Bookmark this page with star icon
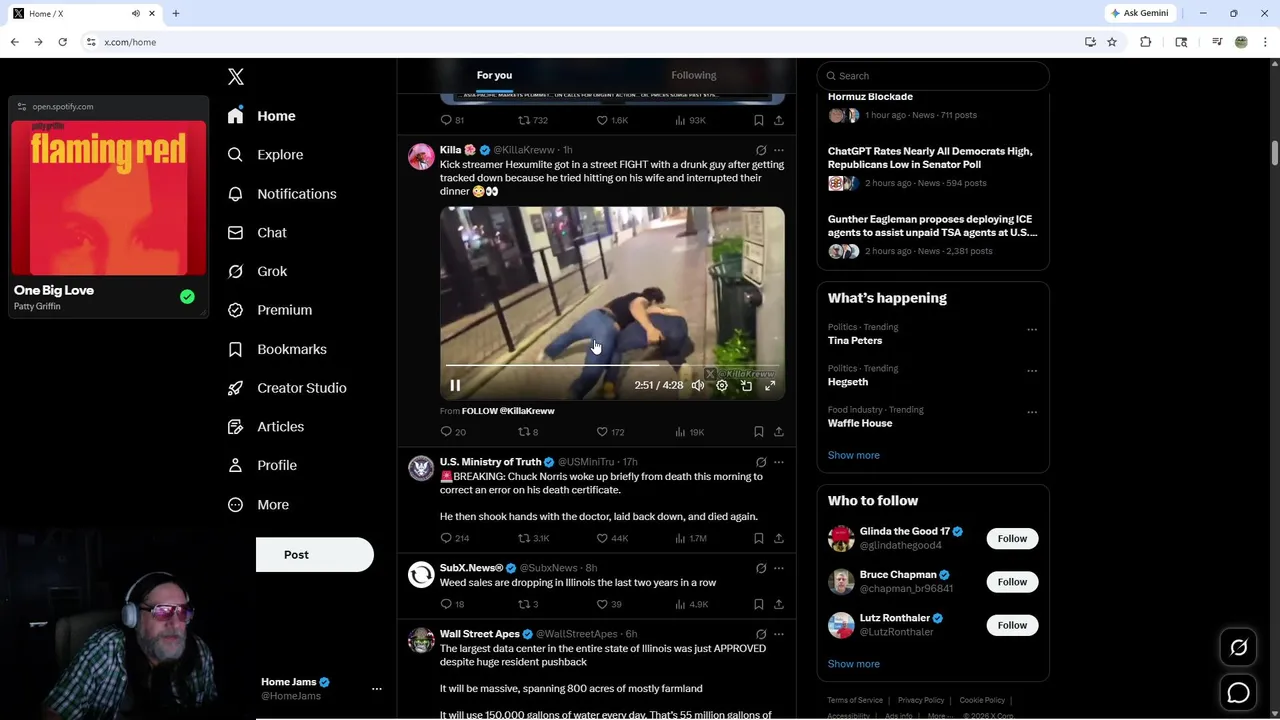Viewport: 1280px width, 720px height. [1112, 42]
